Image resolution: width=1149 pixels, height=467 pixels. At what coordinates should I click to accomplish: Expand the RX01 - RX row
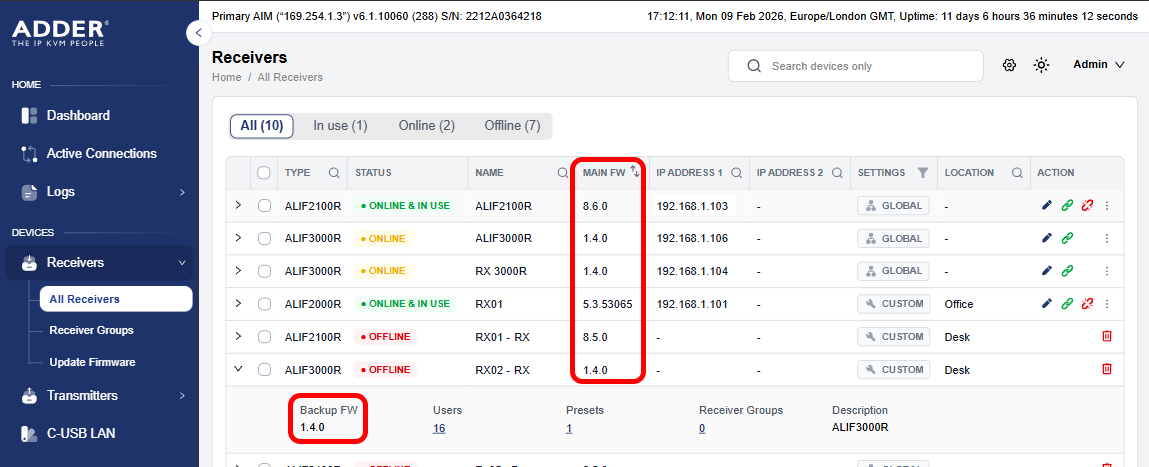[x=238, y=336]
